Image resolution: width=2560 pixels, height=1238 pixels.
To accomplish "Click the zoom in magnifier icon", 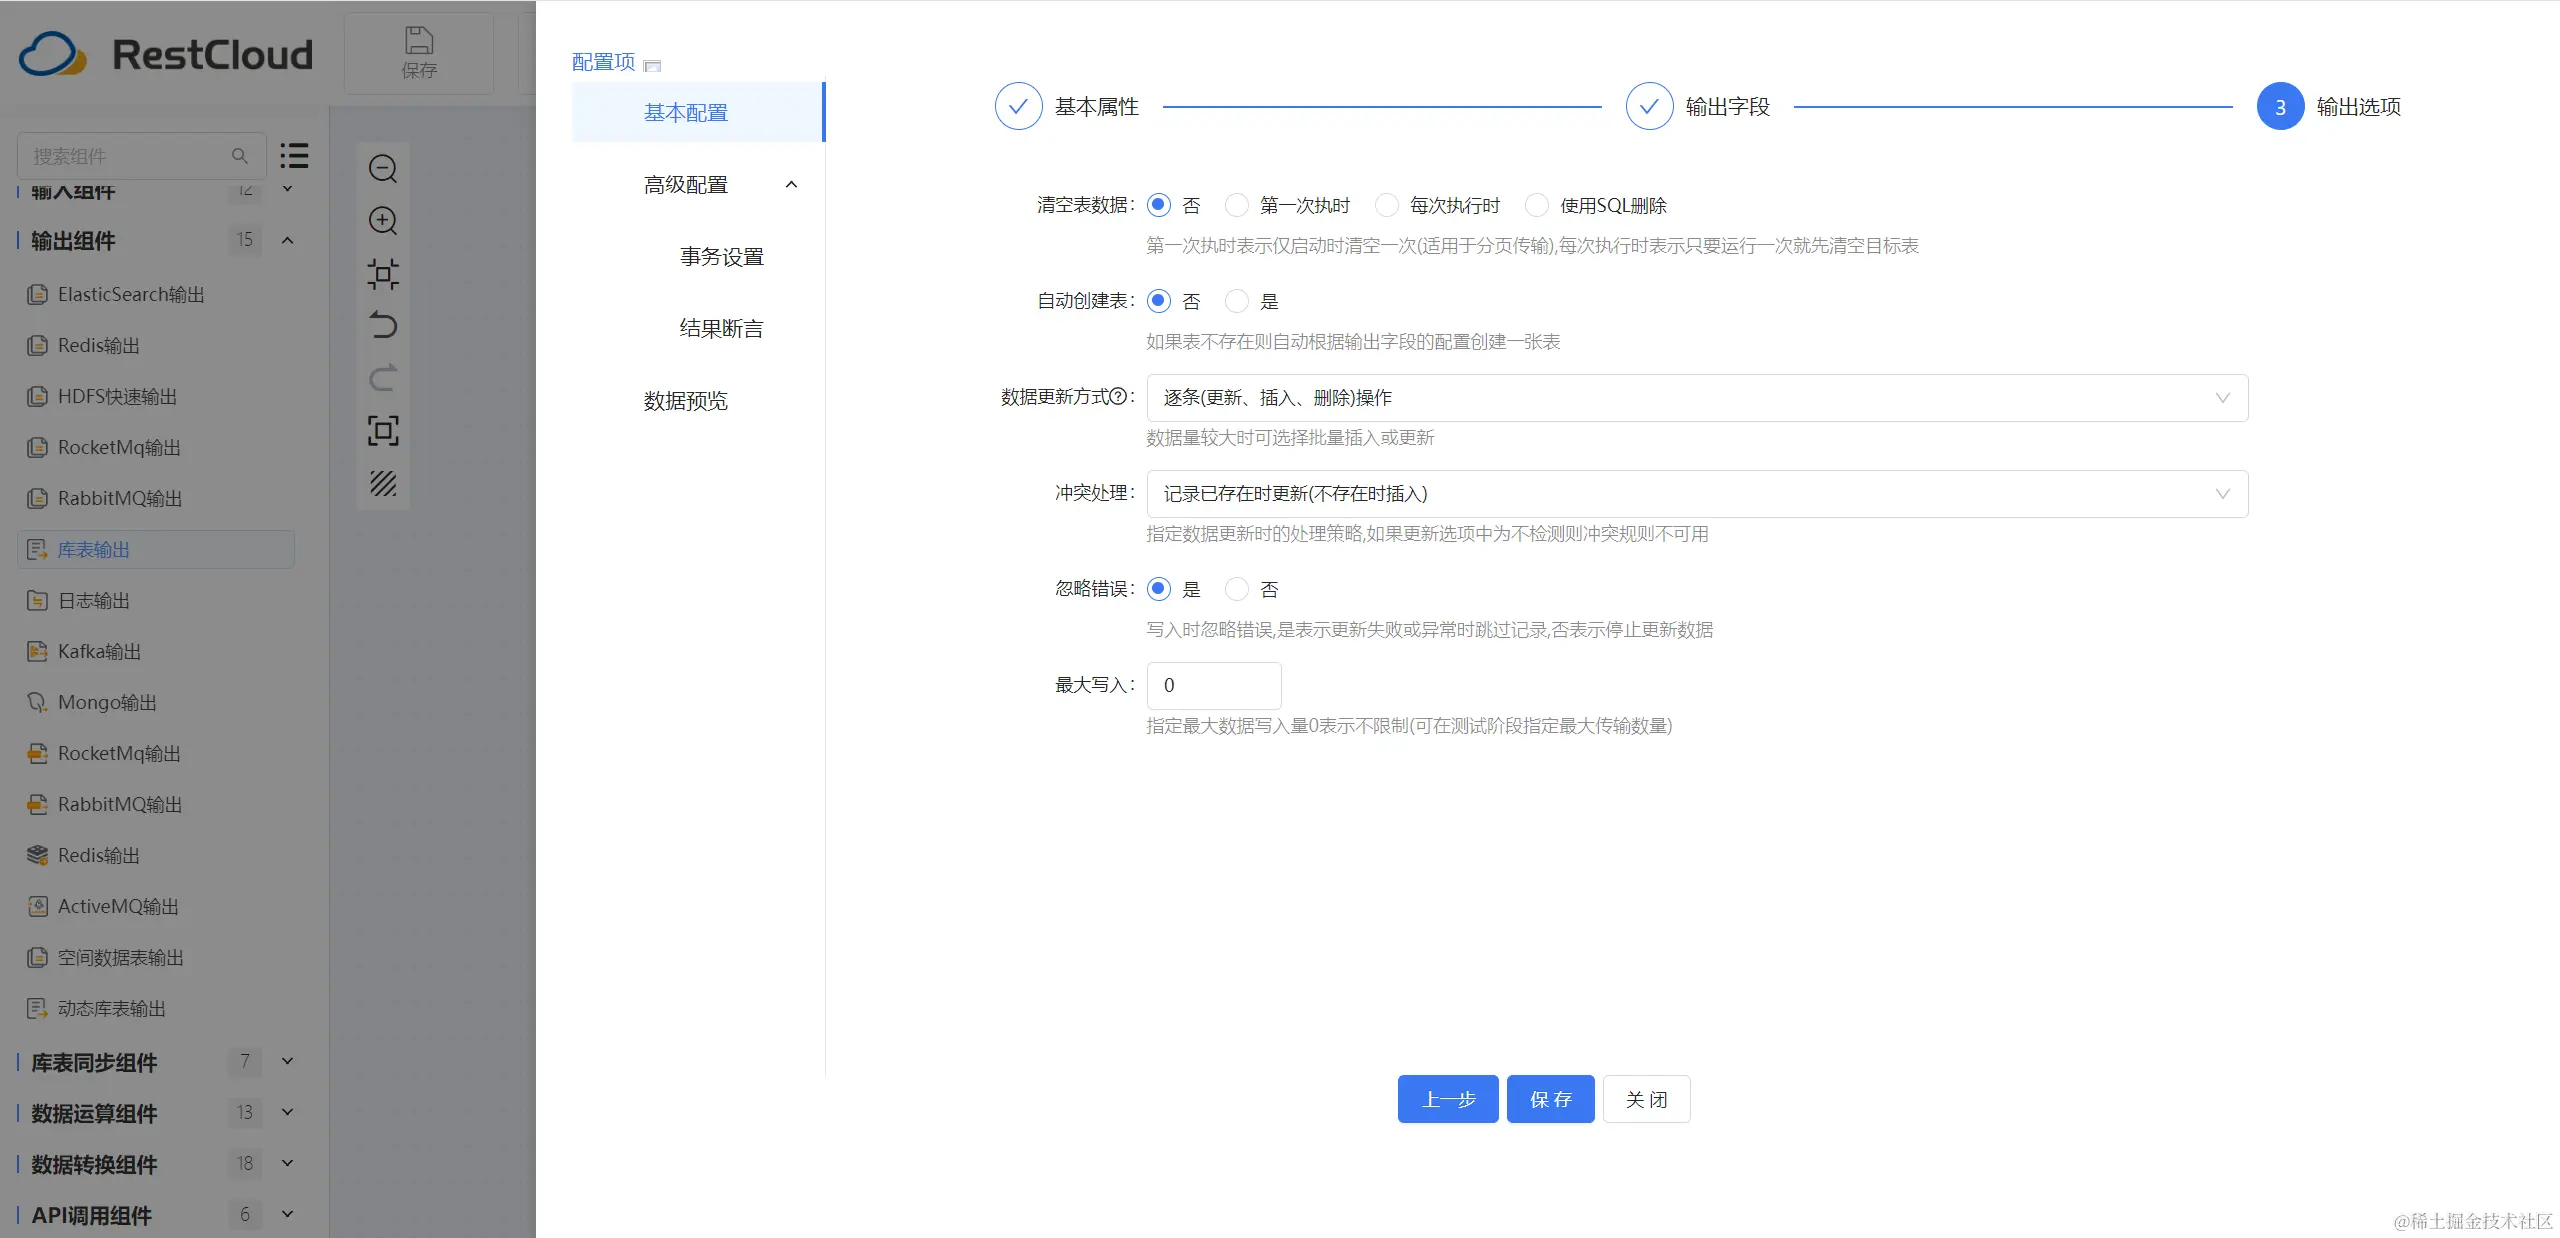I will (383, 221).
